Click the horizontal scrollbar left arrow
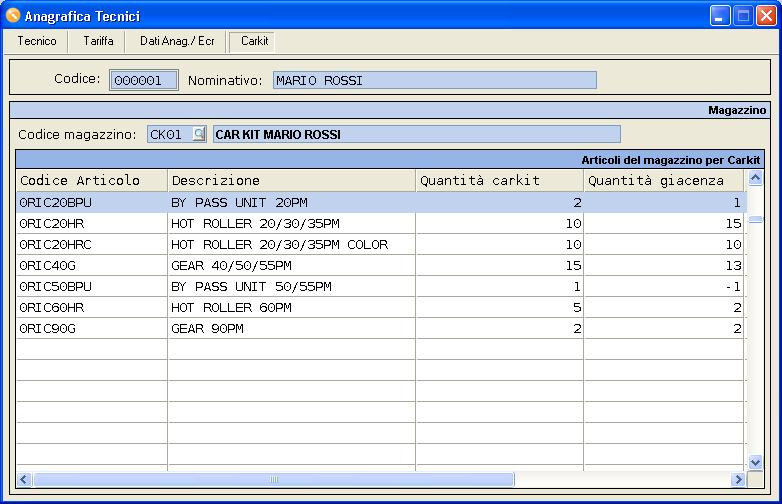This screenshot has width=782, height=504. pyautogui.click(x=23, y=480)
